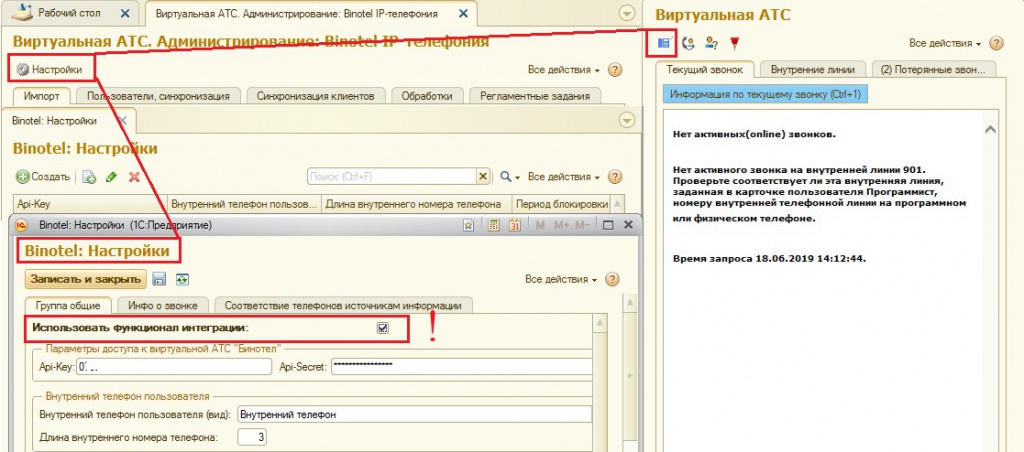
Task: Click the phone-with-contact icon in Виртуальная АТС toolbar
Action: point(688,43)
